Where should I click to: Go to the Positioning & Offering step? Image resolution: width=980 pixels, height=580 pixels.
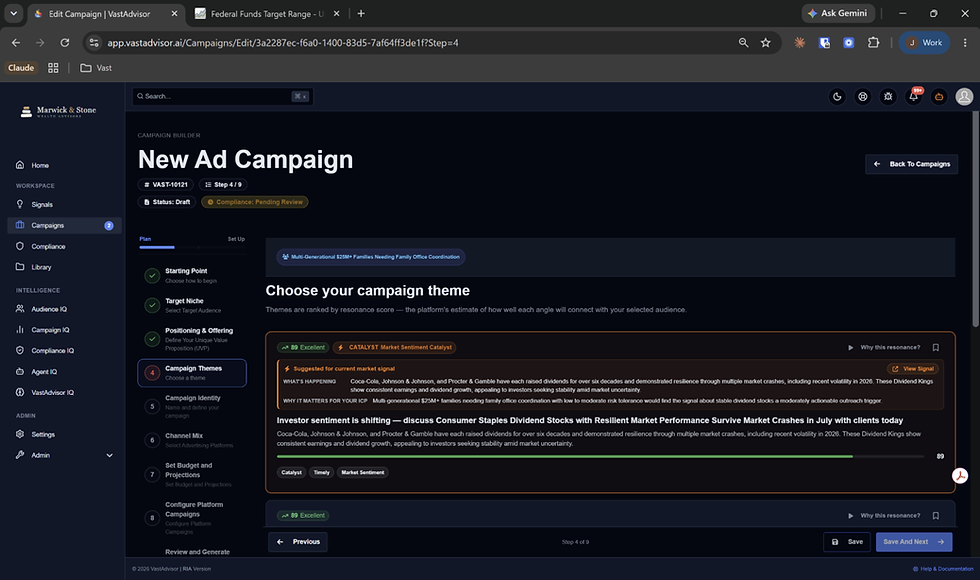[x=192, y=339]
